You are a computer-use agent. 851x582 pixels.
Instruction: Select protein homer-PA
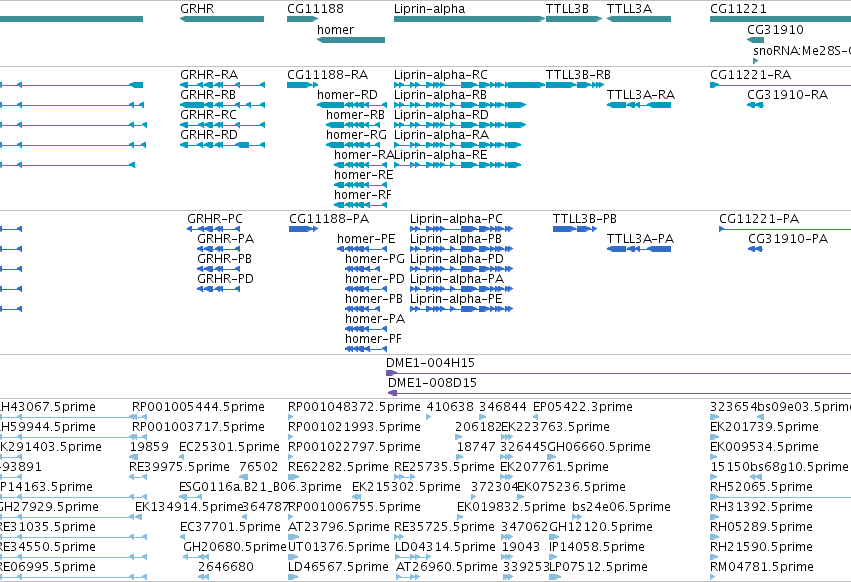pyautogui.click(x=365, y=329)
